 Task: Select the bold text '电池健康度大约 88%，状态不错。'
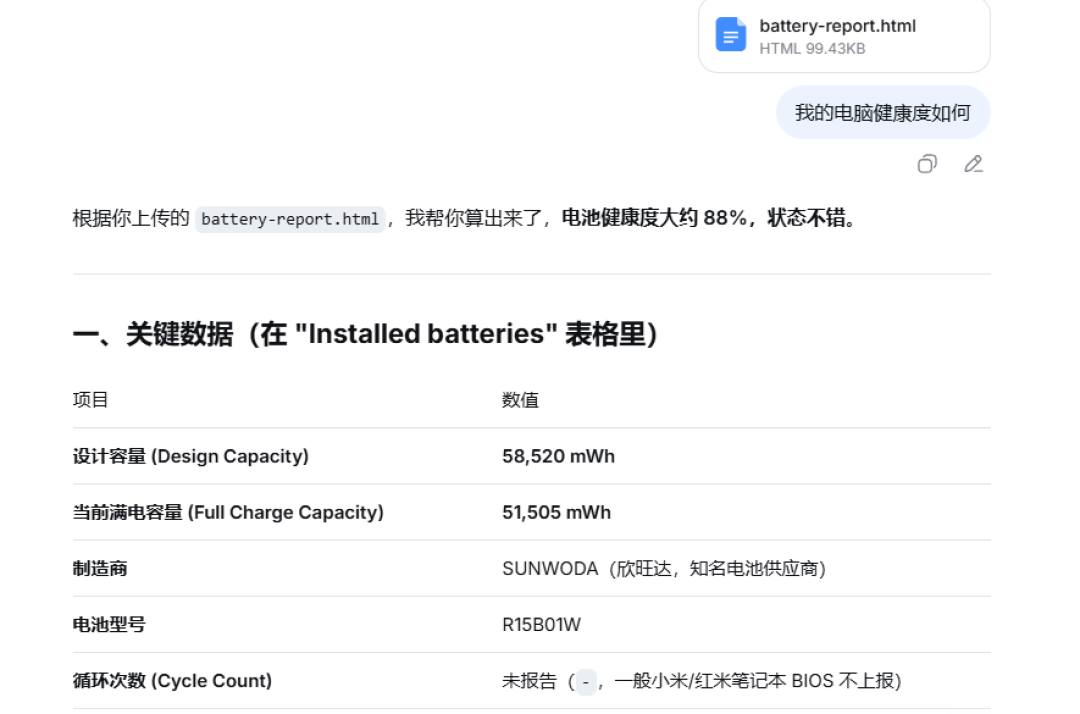(709, 218)
